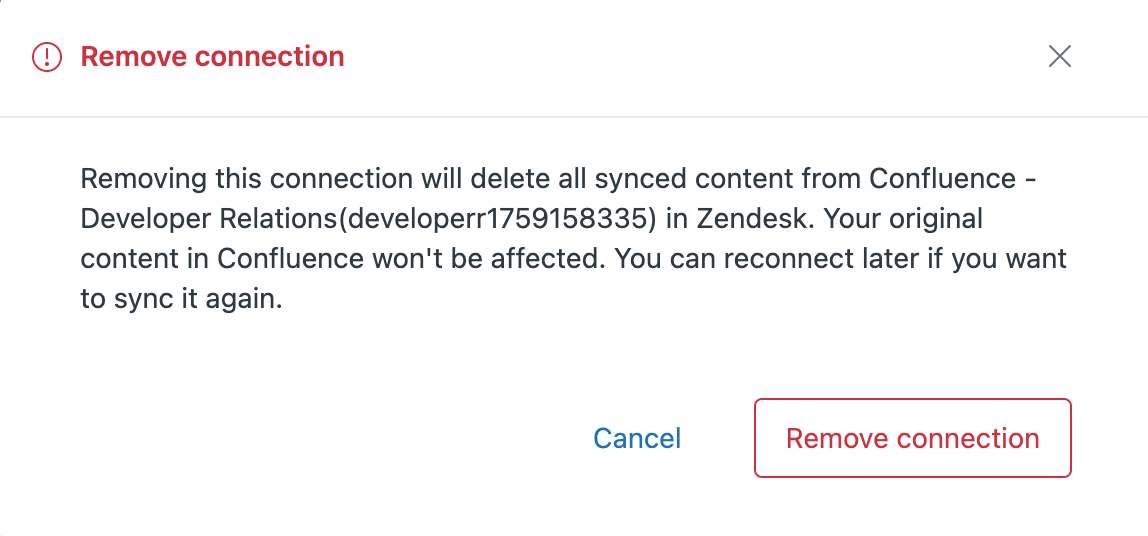Close the dialog with the X icon
This screenshot has height=536, width=1148.
(1060, 56)
